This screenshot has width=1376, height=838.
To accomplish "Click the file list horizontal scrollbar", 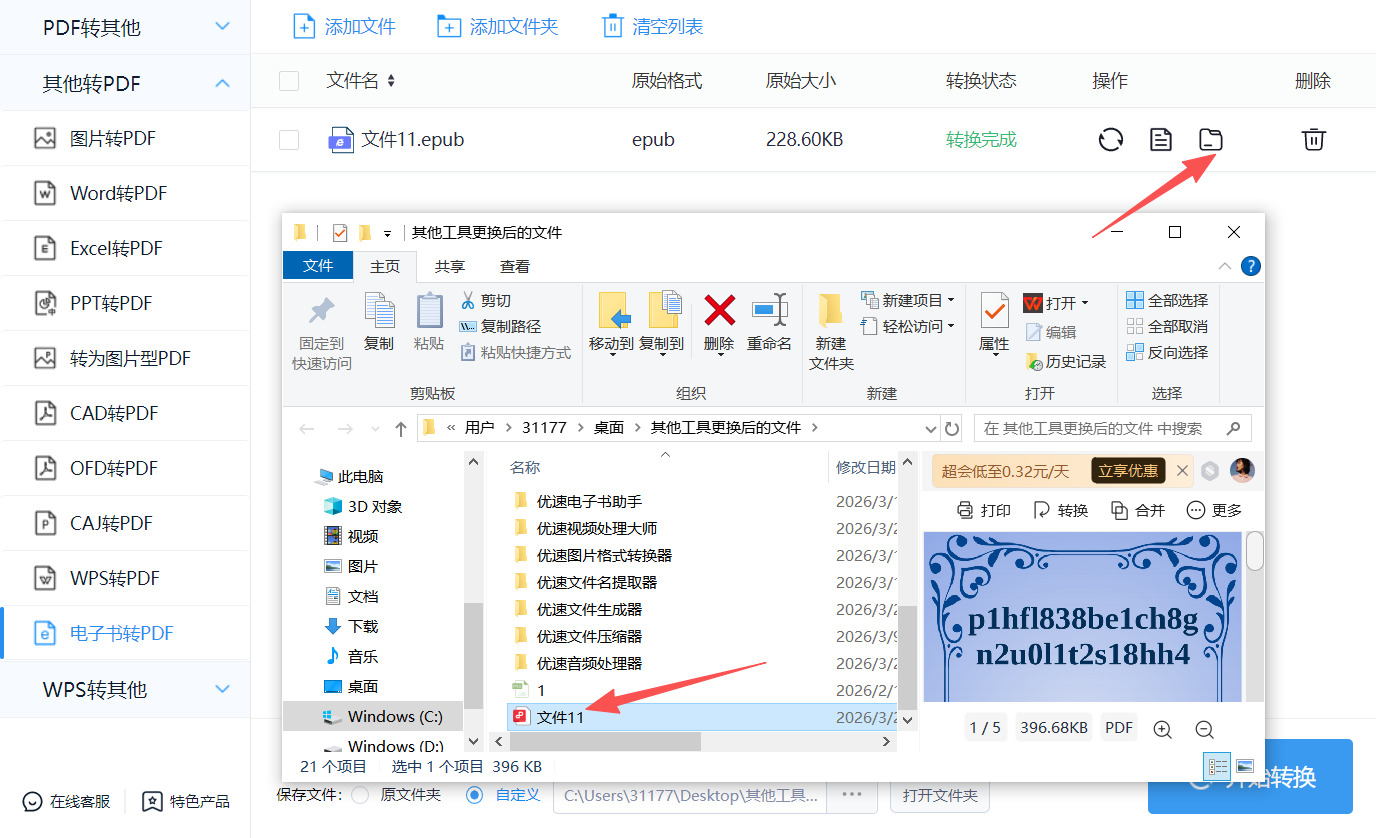I will click(x=604, y=741).
